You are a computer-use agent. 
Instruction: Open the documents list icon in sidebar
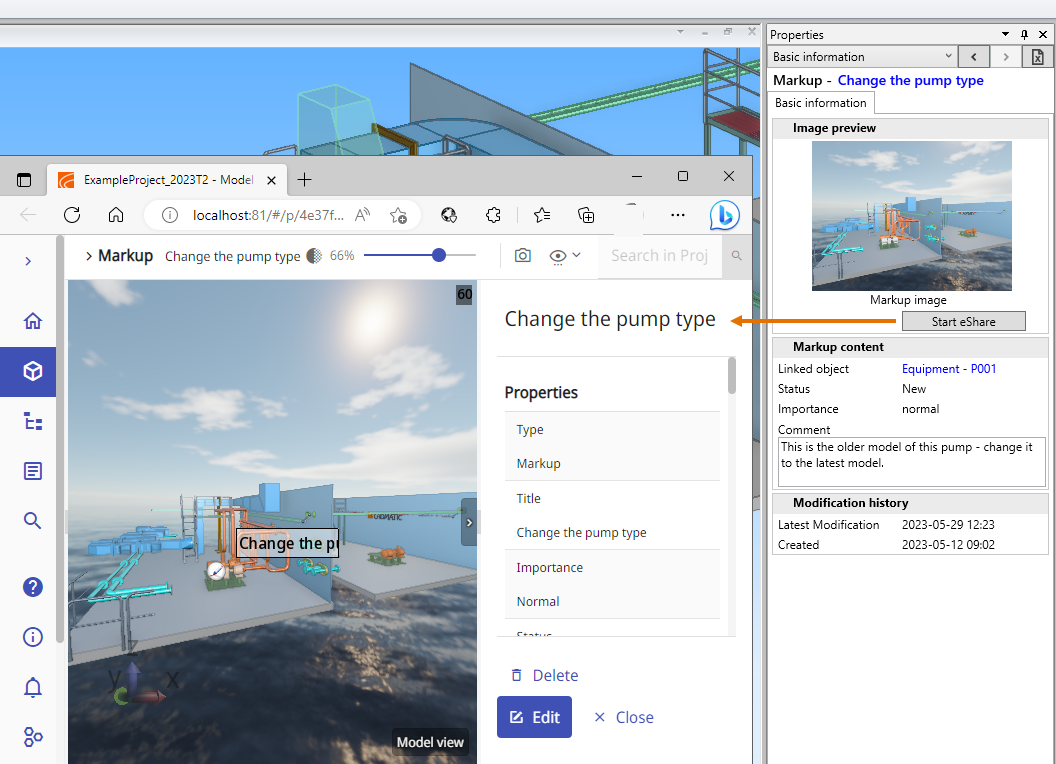click(33, 471)
